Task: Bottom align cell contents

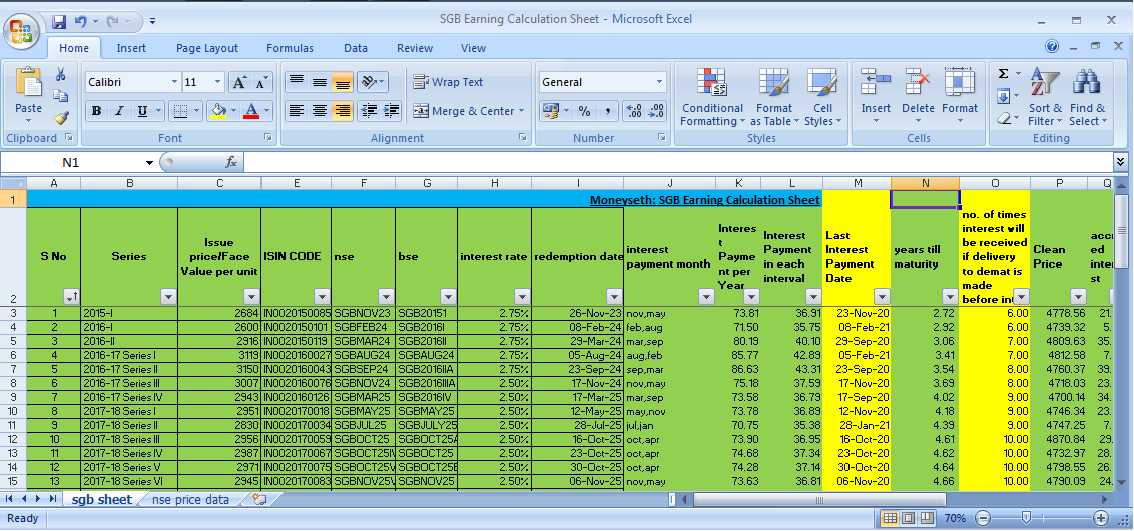Action: point(342,82)
